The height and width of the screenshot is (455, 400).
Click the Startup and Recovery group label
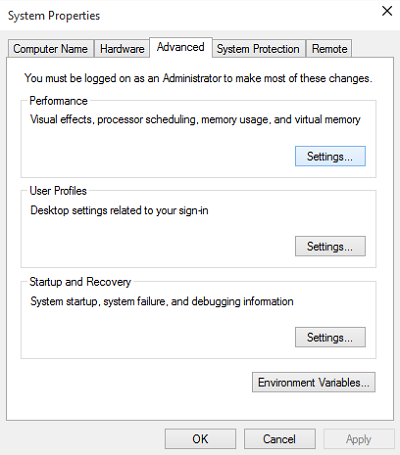[x=80, y=282]
